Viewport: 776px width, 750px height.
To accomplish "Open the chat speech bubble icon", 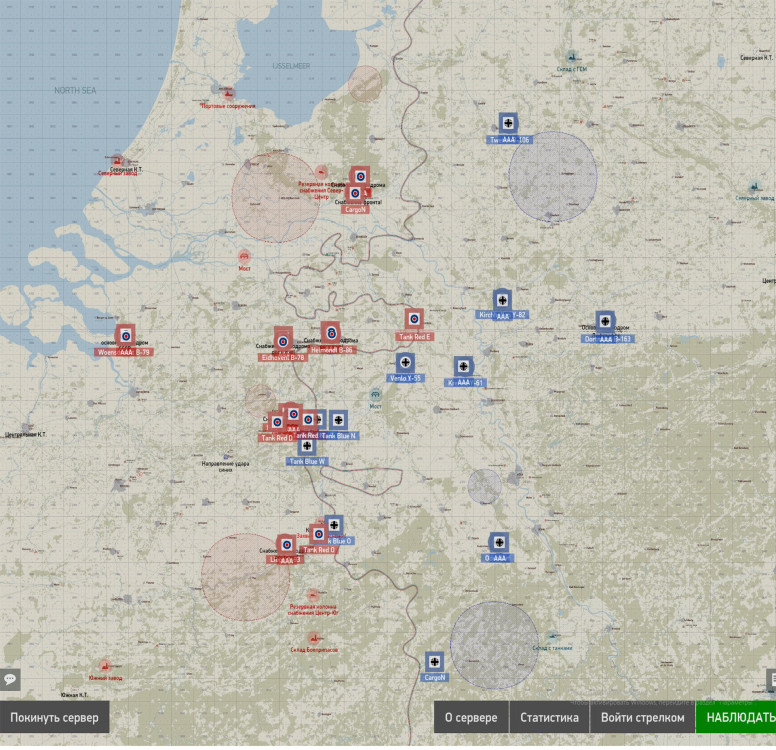I will 10,679.
